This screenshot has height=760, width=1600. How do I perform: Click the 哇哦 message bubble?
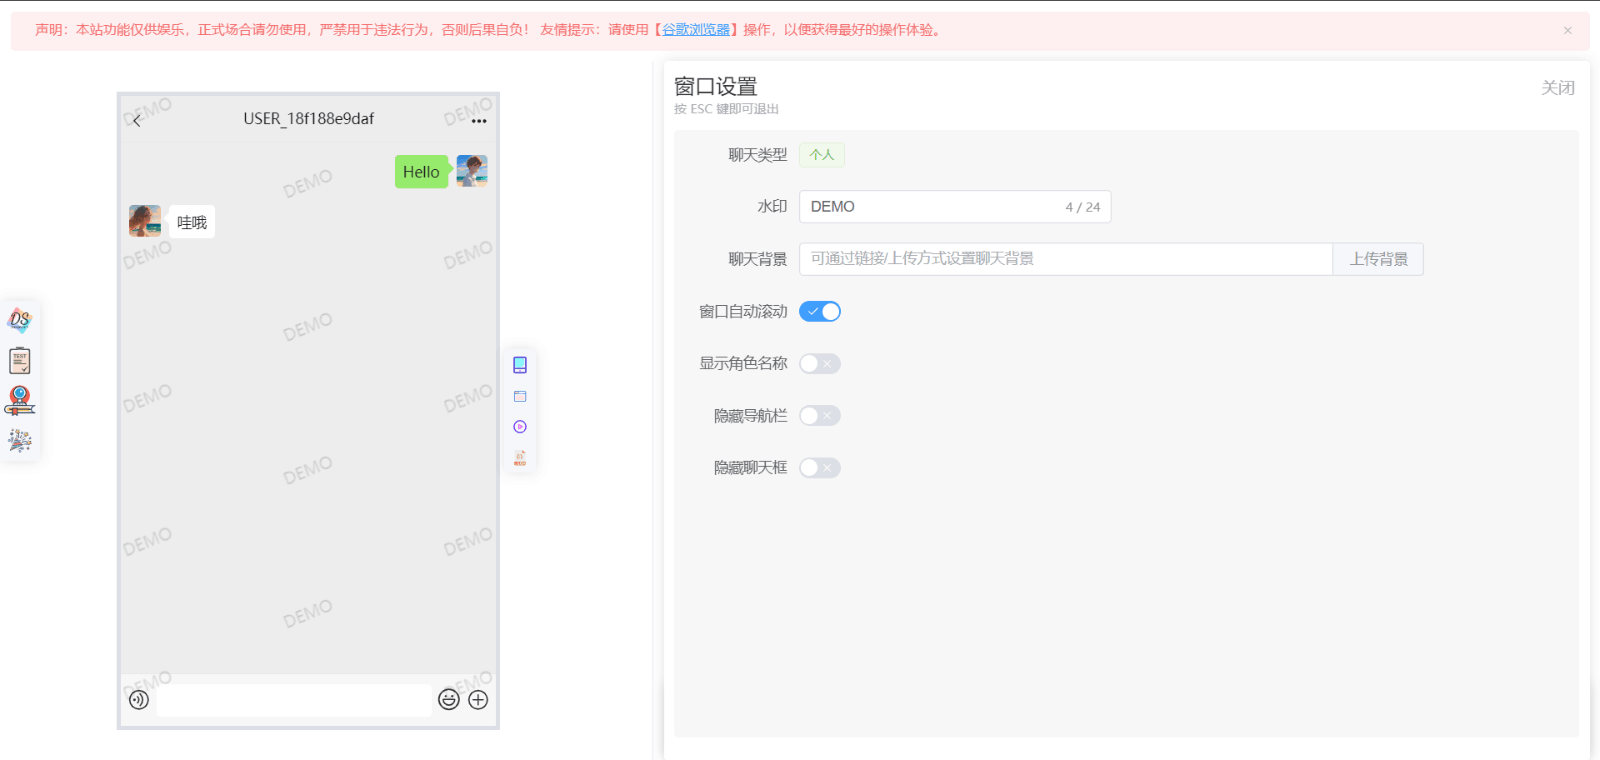[x=192, y=222]
